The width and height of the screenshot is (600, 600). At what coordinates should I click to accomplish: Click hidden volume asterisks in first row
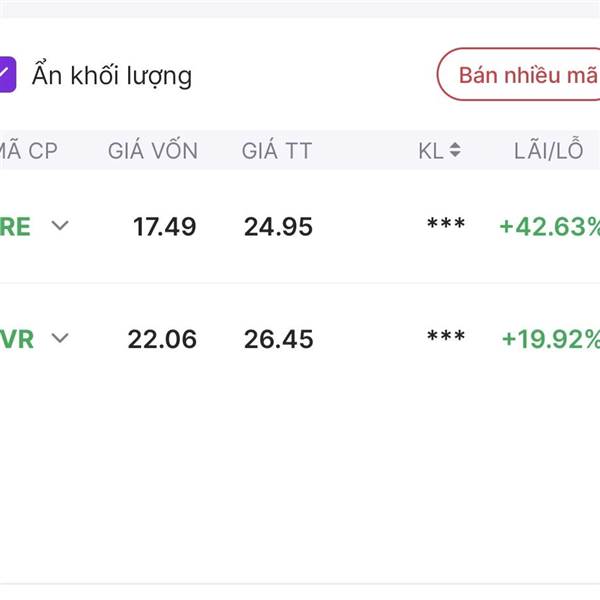(x=445, y=225)
